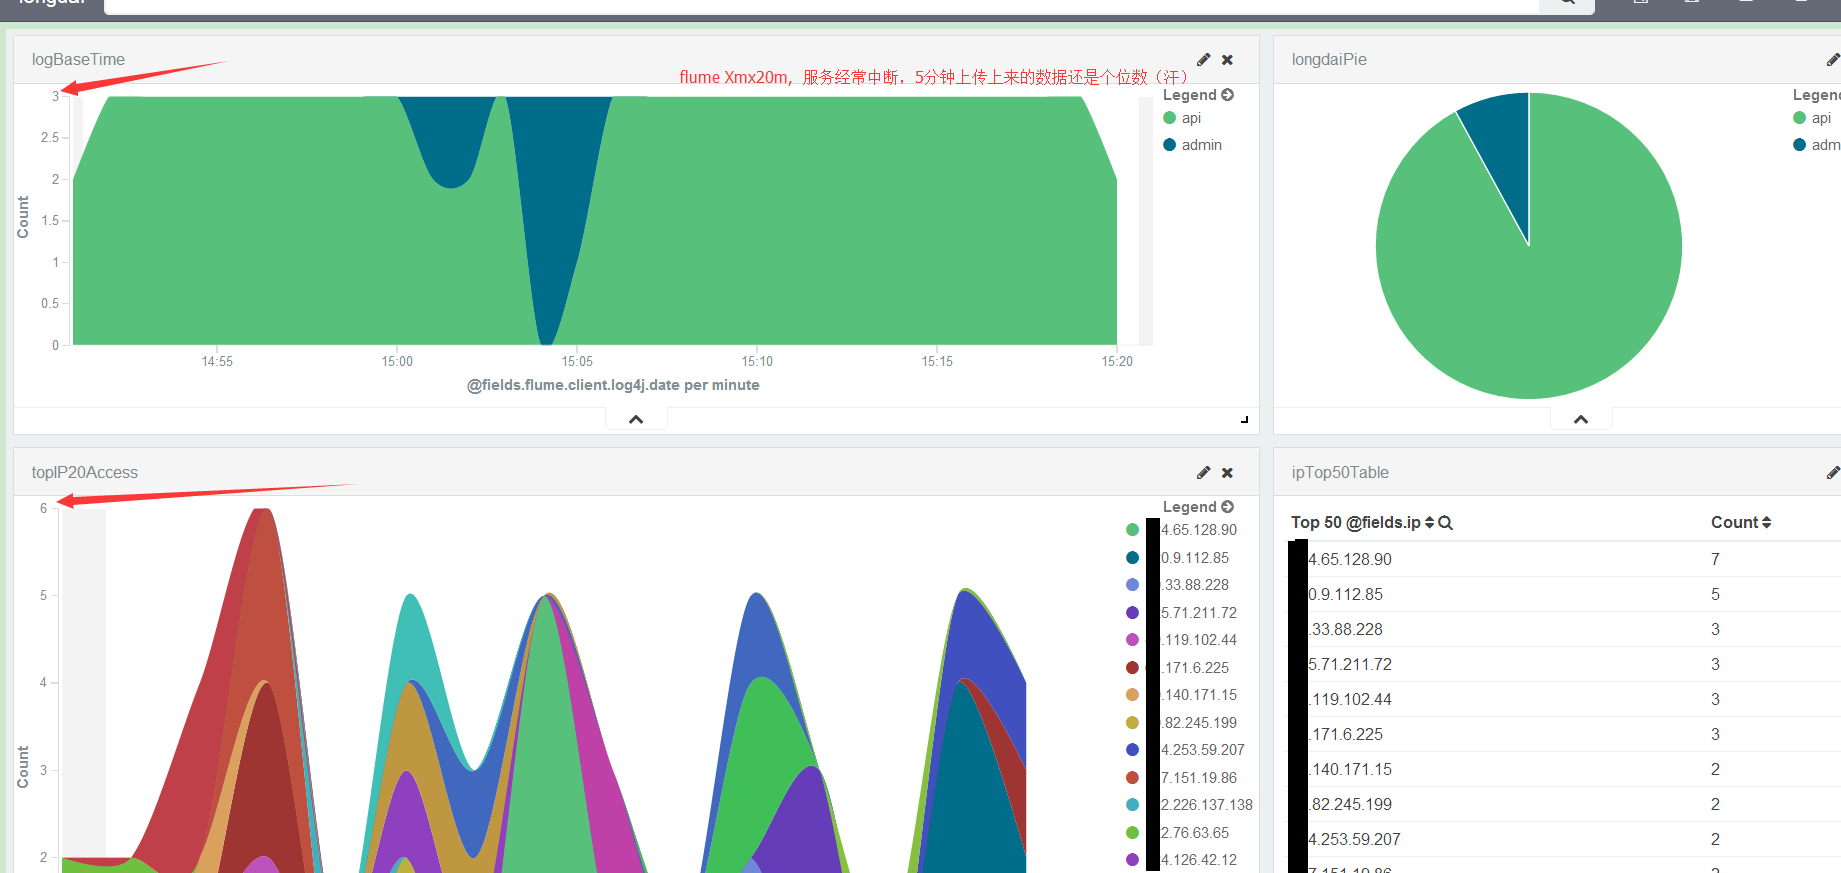Select legend entry 4.65.128.90 in topIP20Access
Image resolution: width=1841 pixels, height=873 pixels.
1198,530
